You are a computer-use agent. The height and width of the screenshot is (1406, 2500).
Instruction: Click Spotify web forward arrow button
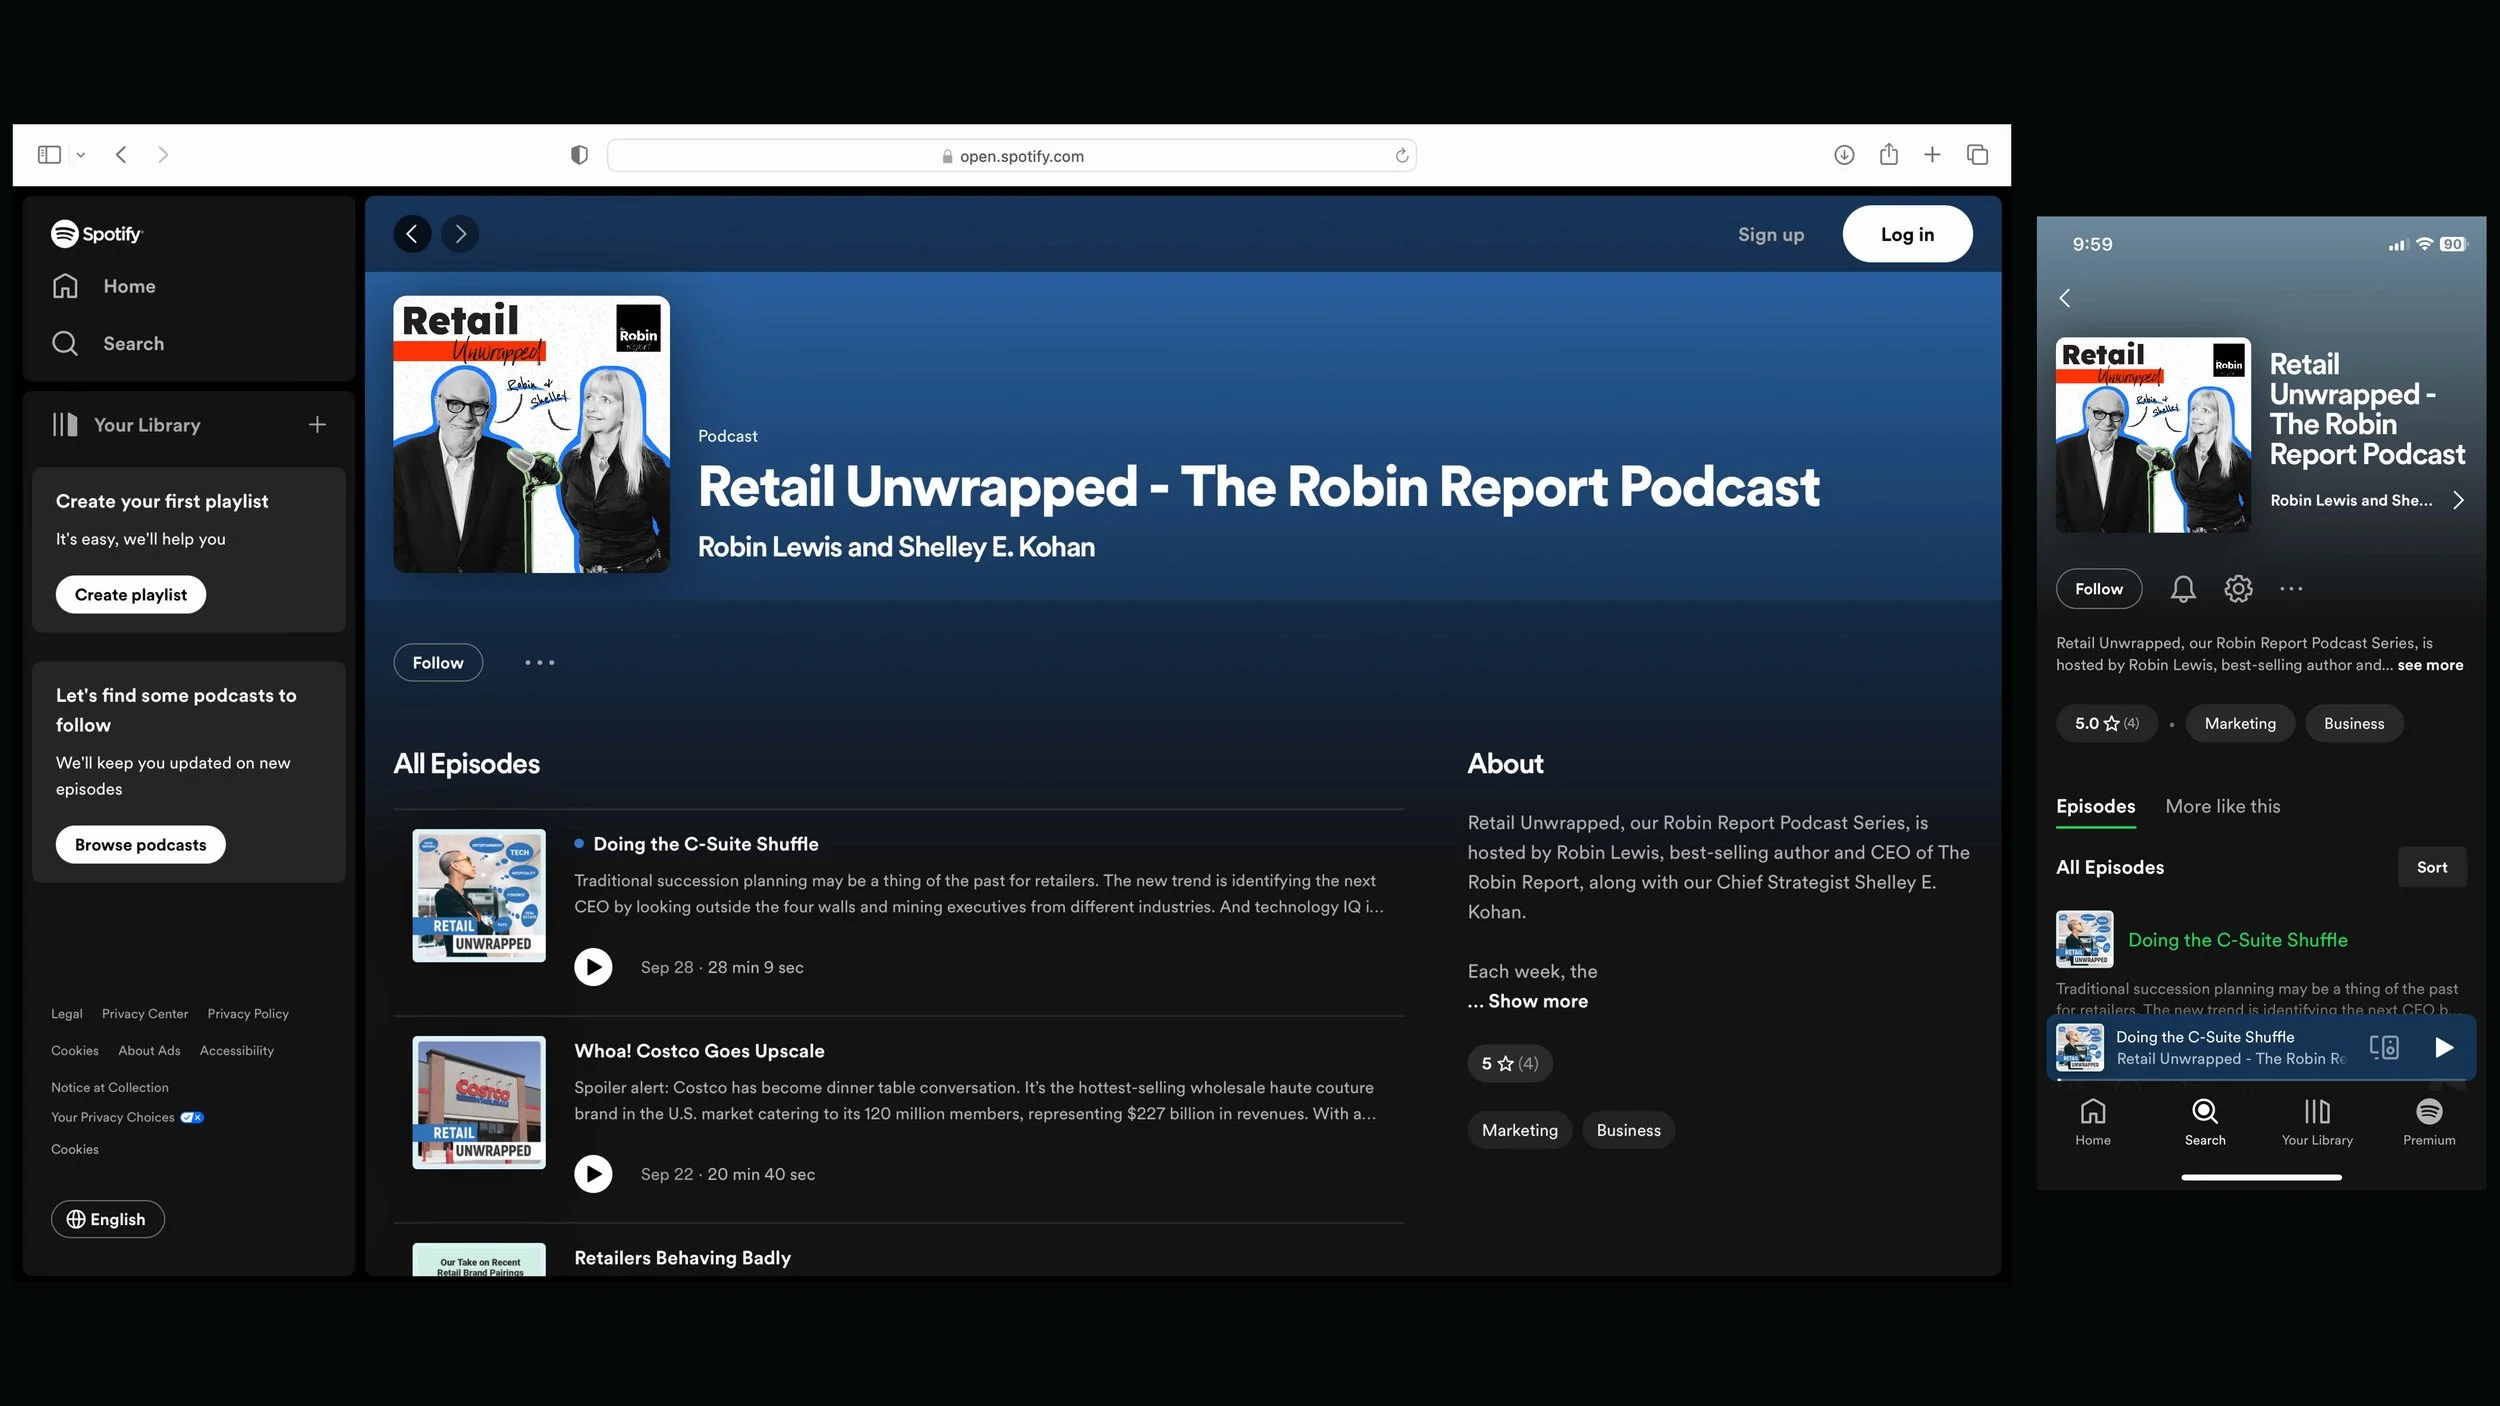click(x=460, y=234)
